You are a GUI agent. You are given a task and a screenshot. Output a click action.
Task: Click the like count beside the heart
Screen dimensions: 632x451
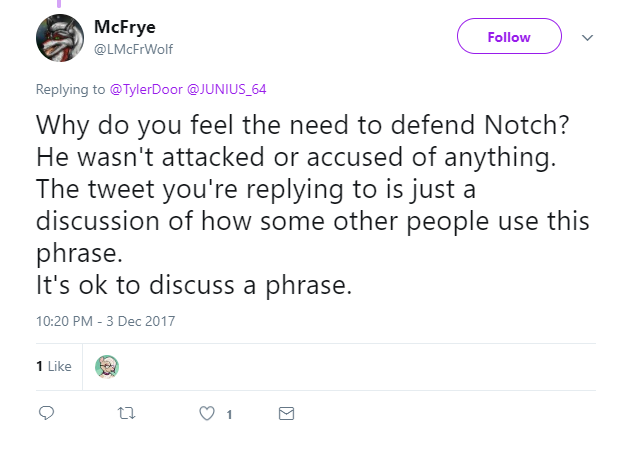[229, 414]
